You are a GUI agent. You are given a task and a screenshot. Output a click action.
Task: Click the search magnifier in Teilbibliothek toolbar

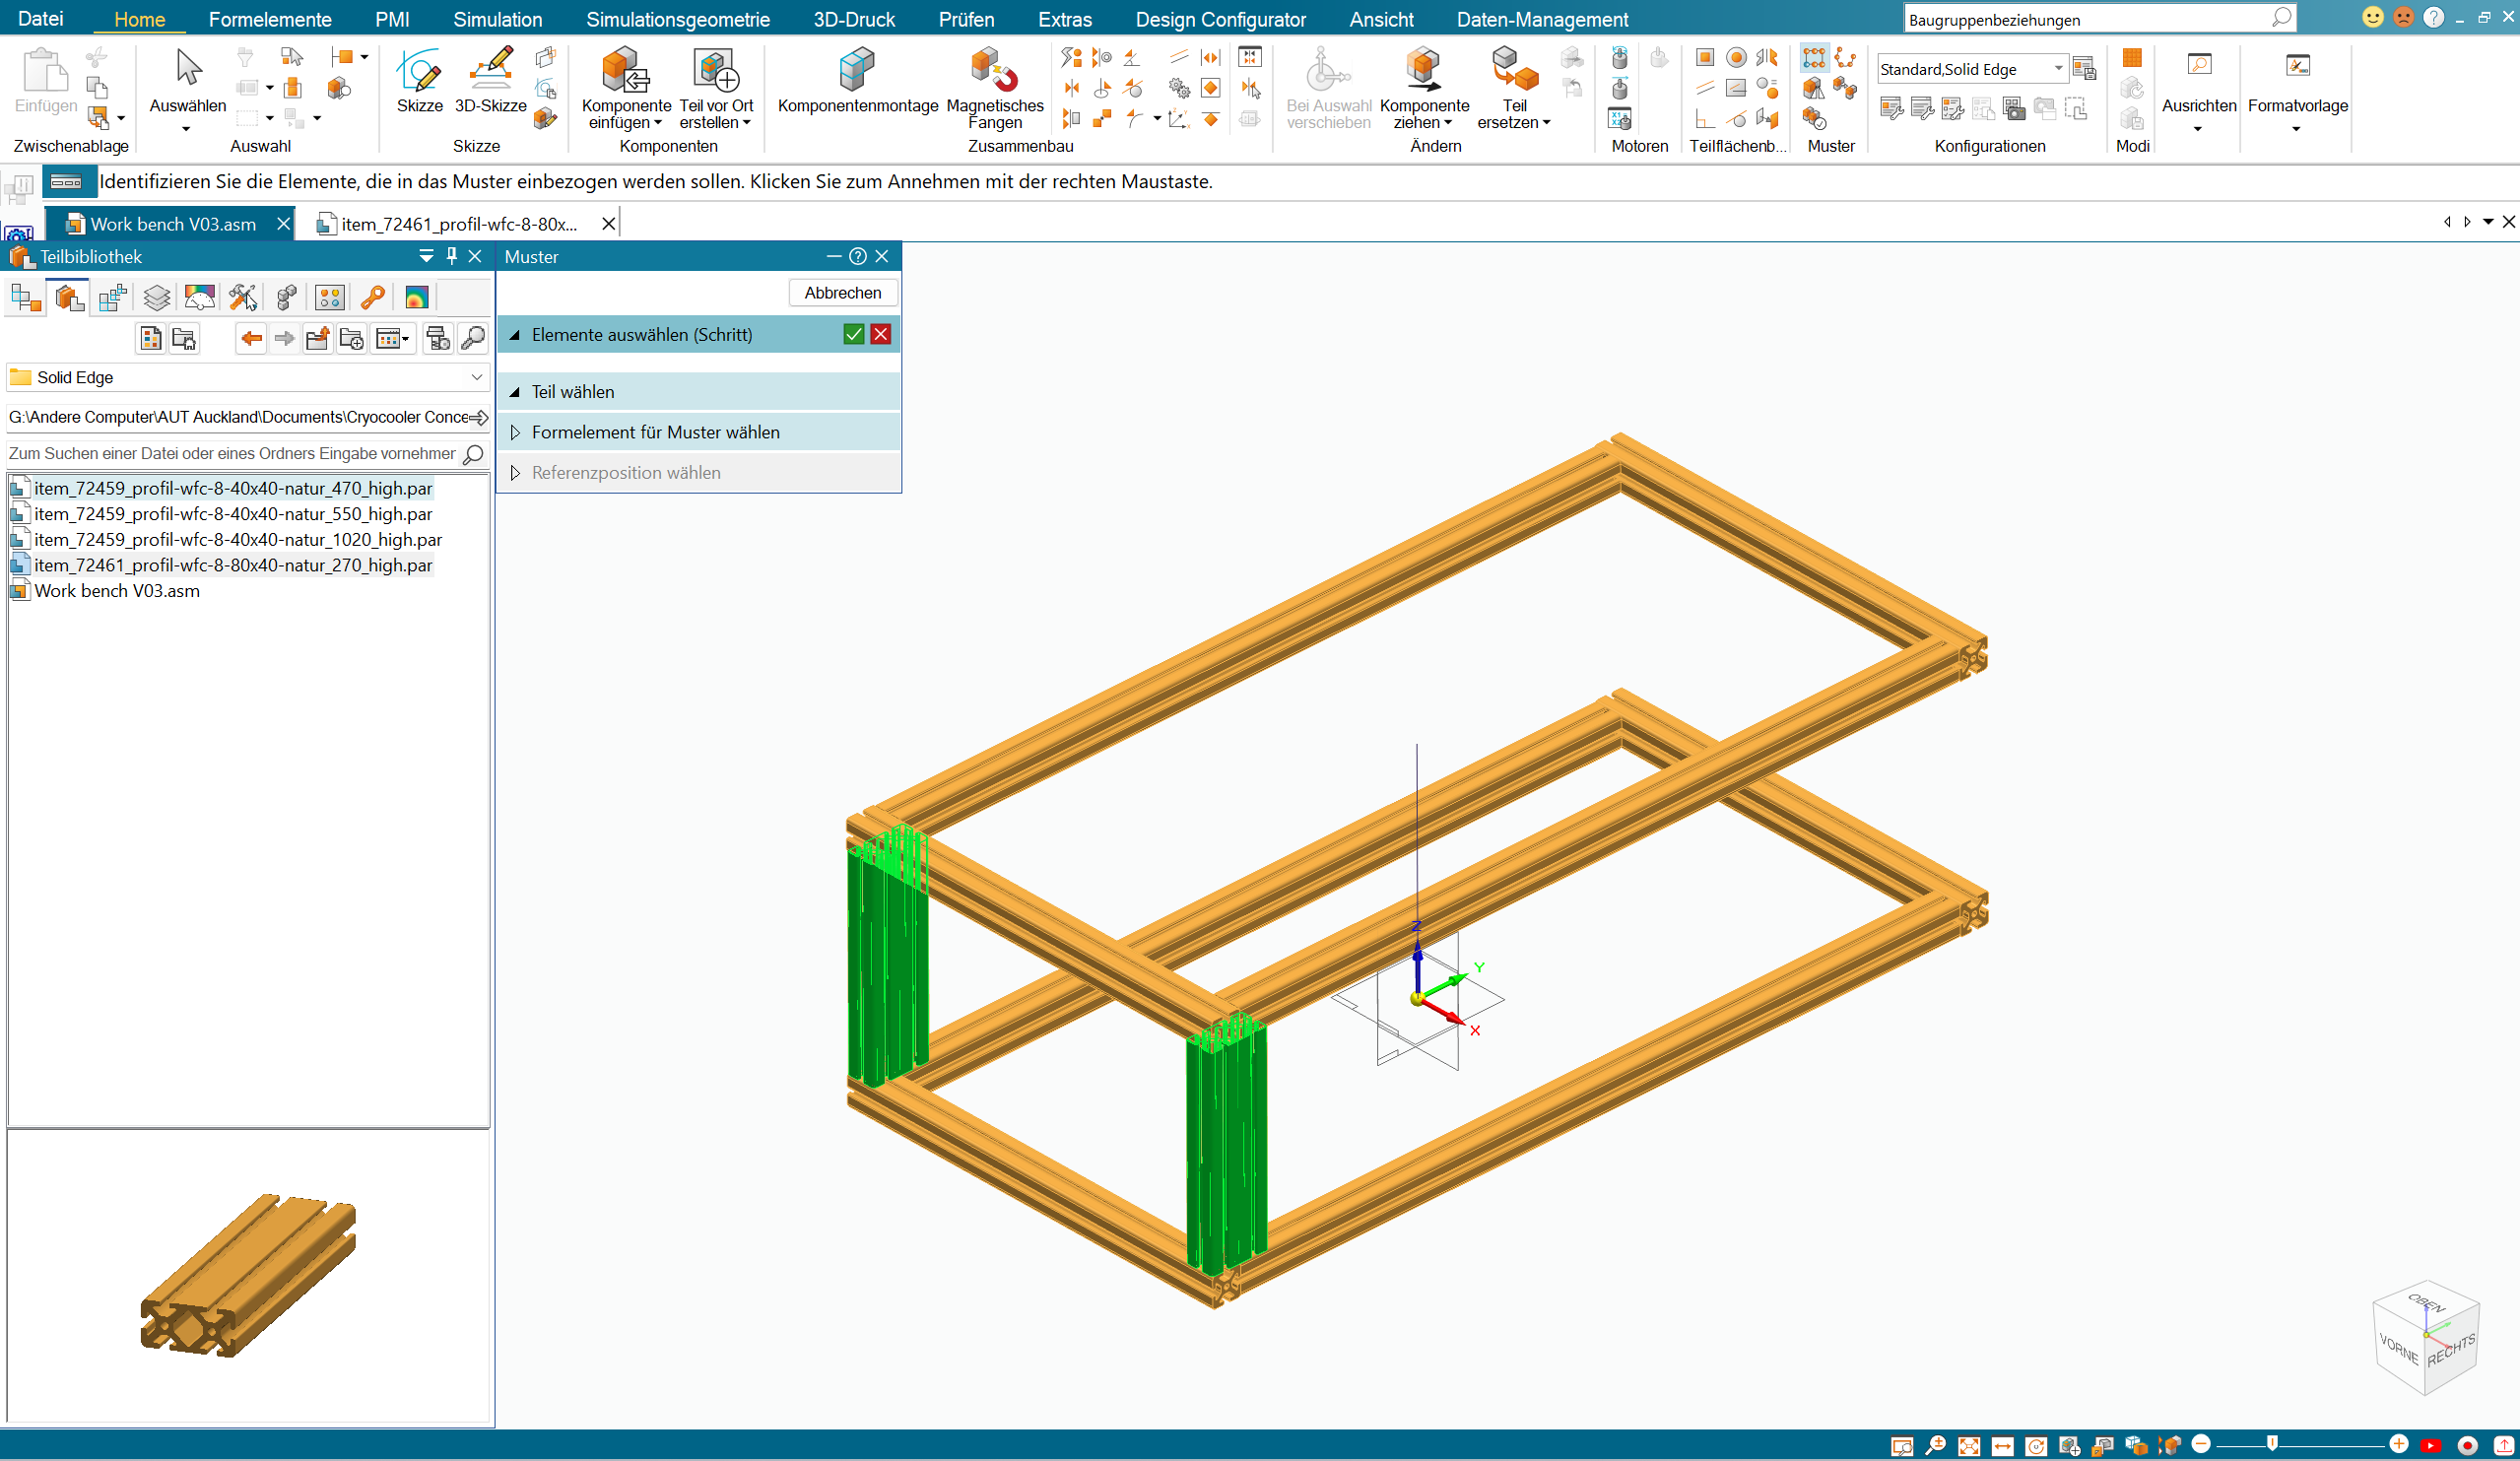coord(473,339)
